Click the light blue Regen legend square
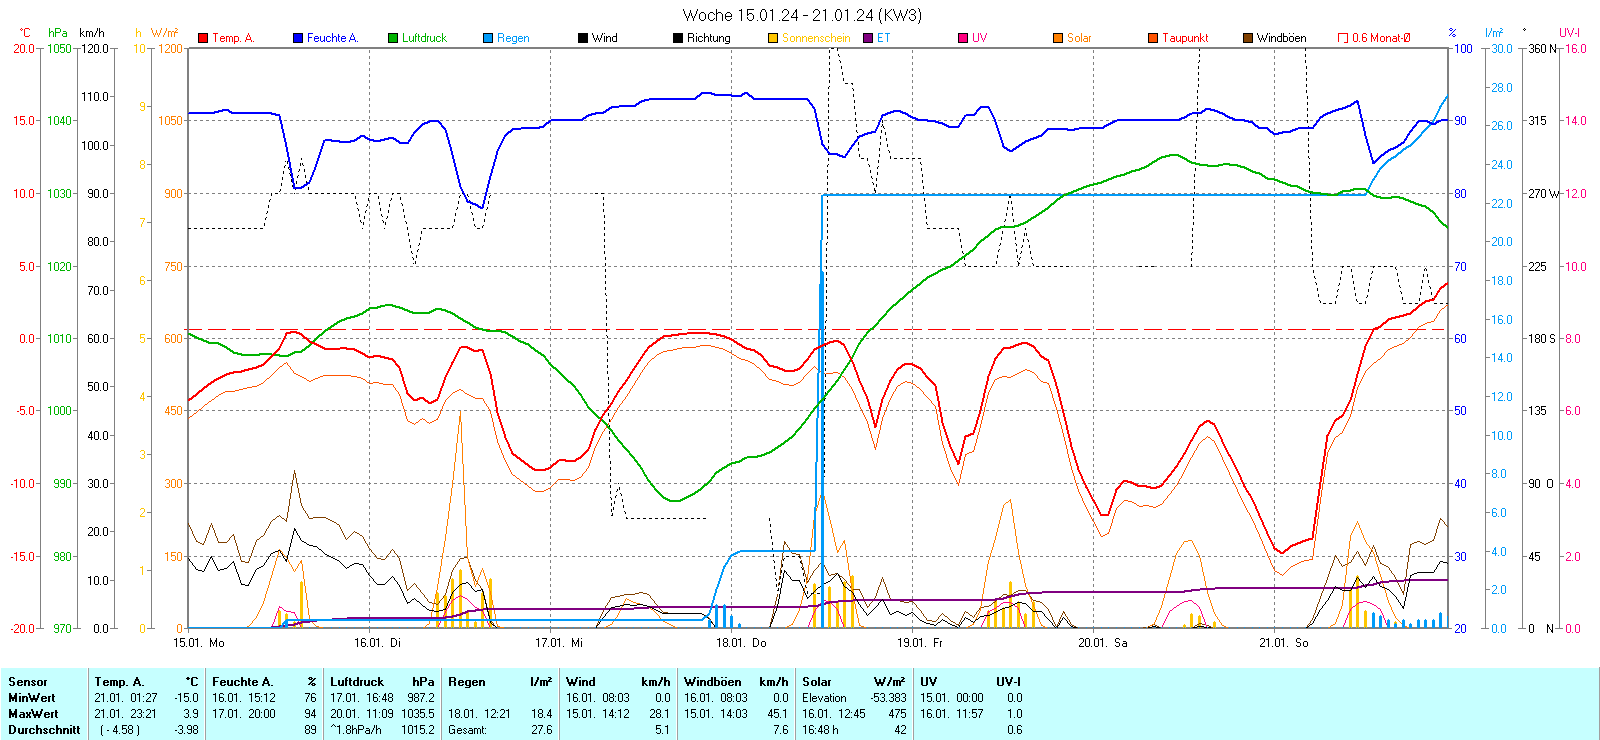Image resolution: width=1600 pixels, height=740 pixels. (488, 38)
